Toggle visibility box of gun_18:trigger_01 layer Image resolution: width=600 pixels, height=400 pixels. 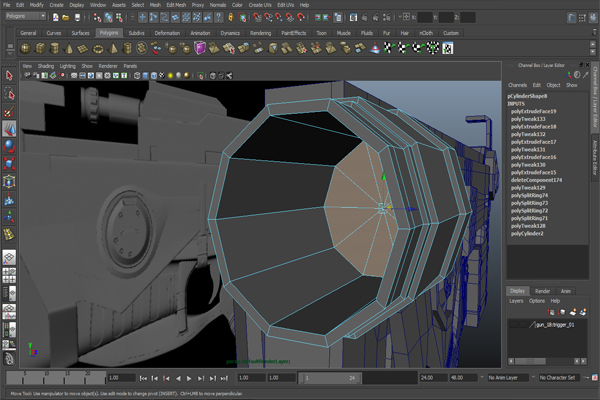514,325
